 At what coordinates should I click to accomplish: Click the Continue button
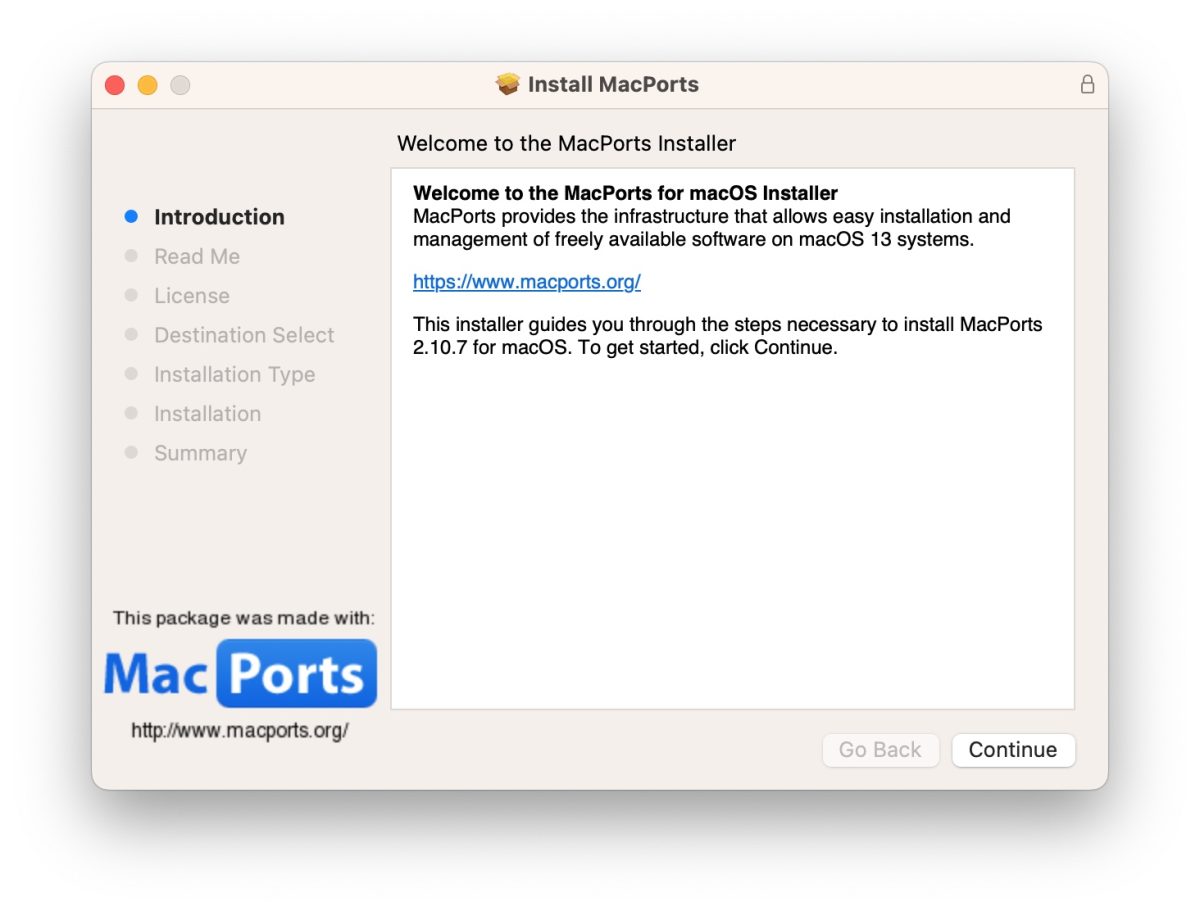click(x=1013, y=750)
